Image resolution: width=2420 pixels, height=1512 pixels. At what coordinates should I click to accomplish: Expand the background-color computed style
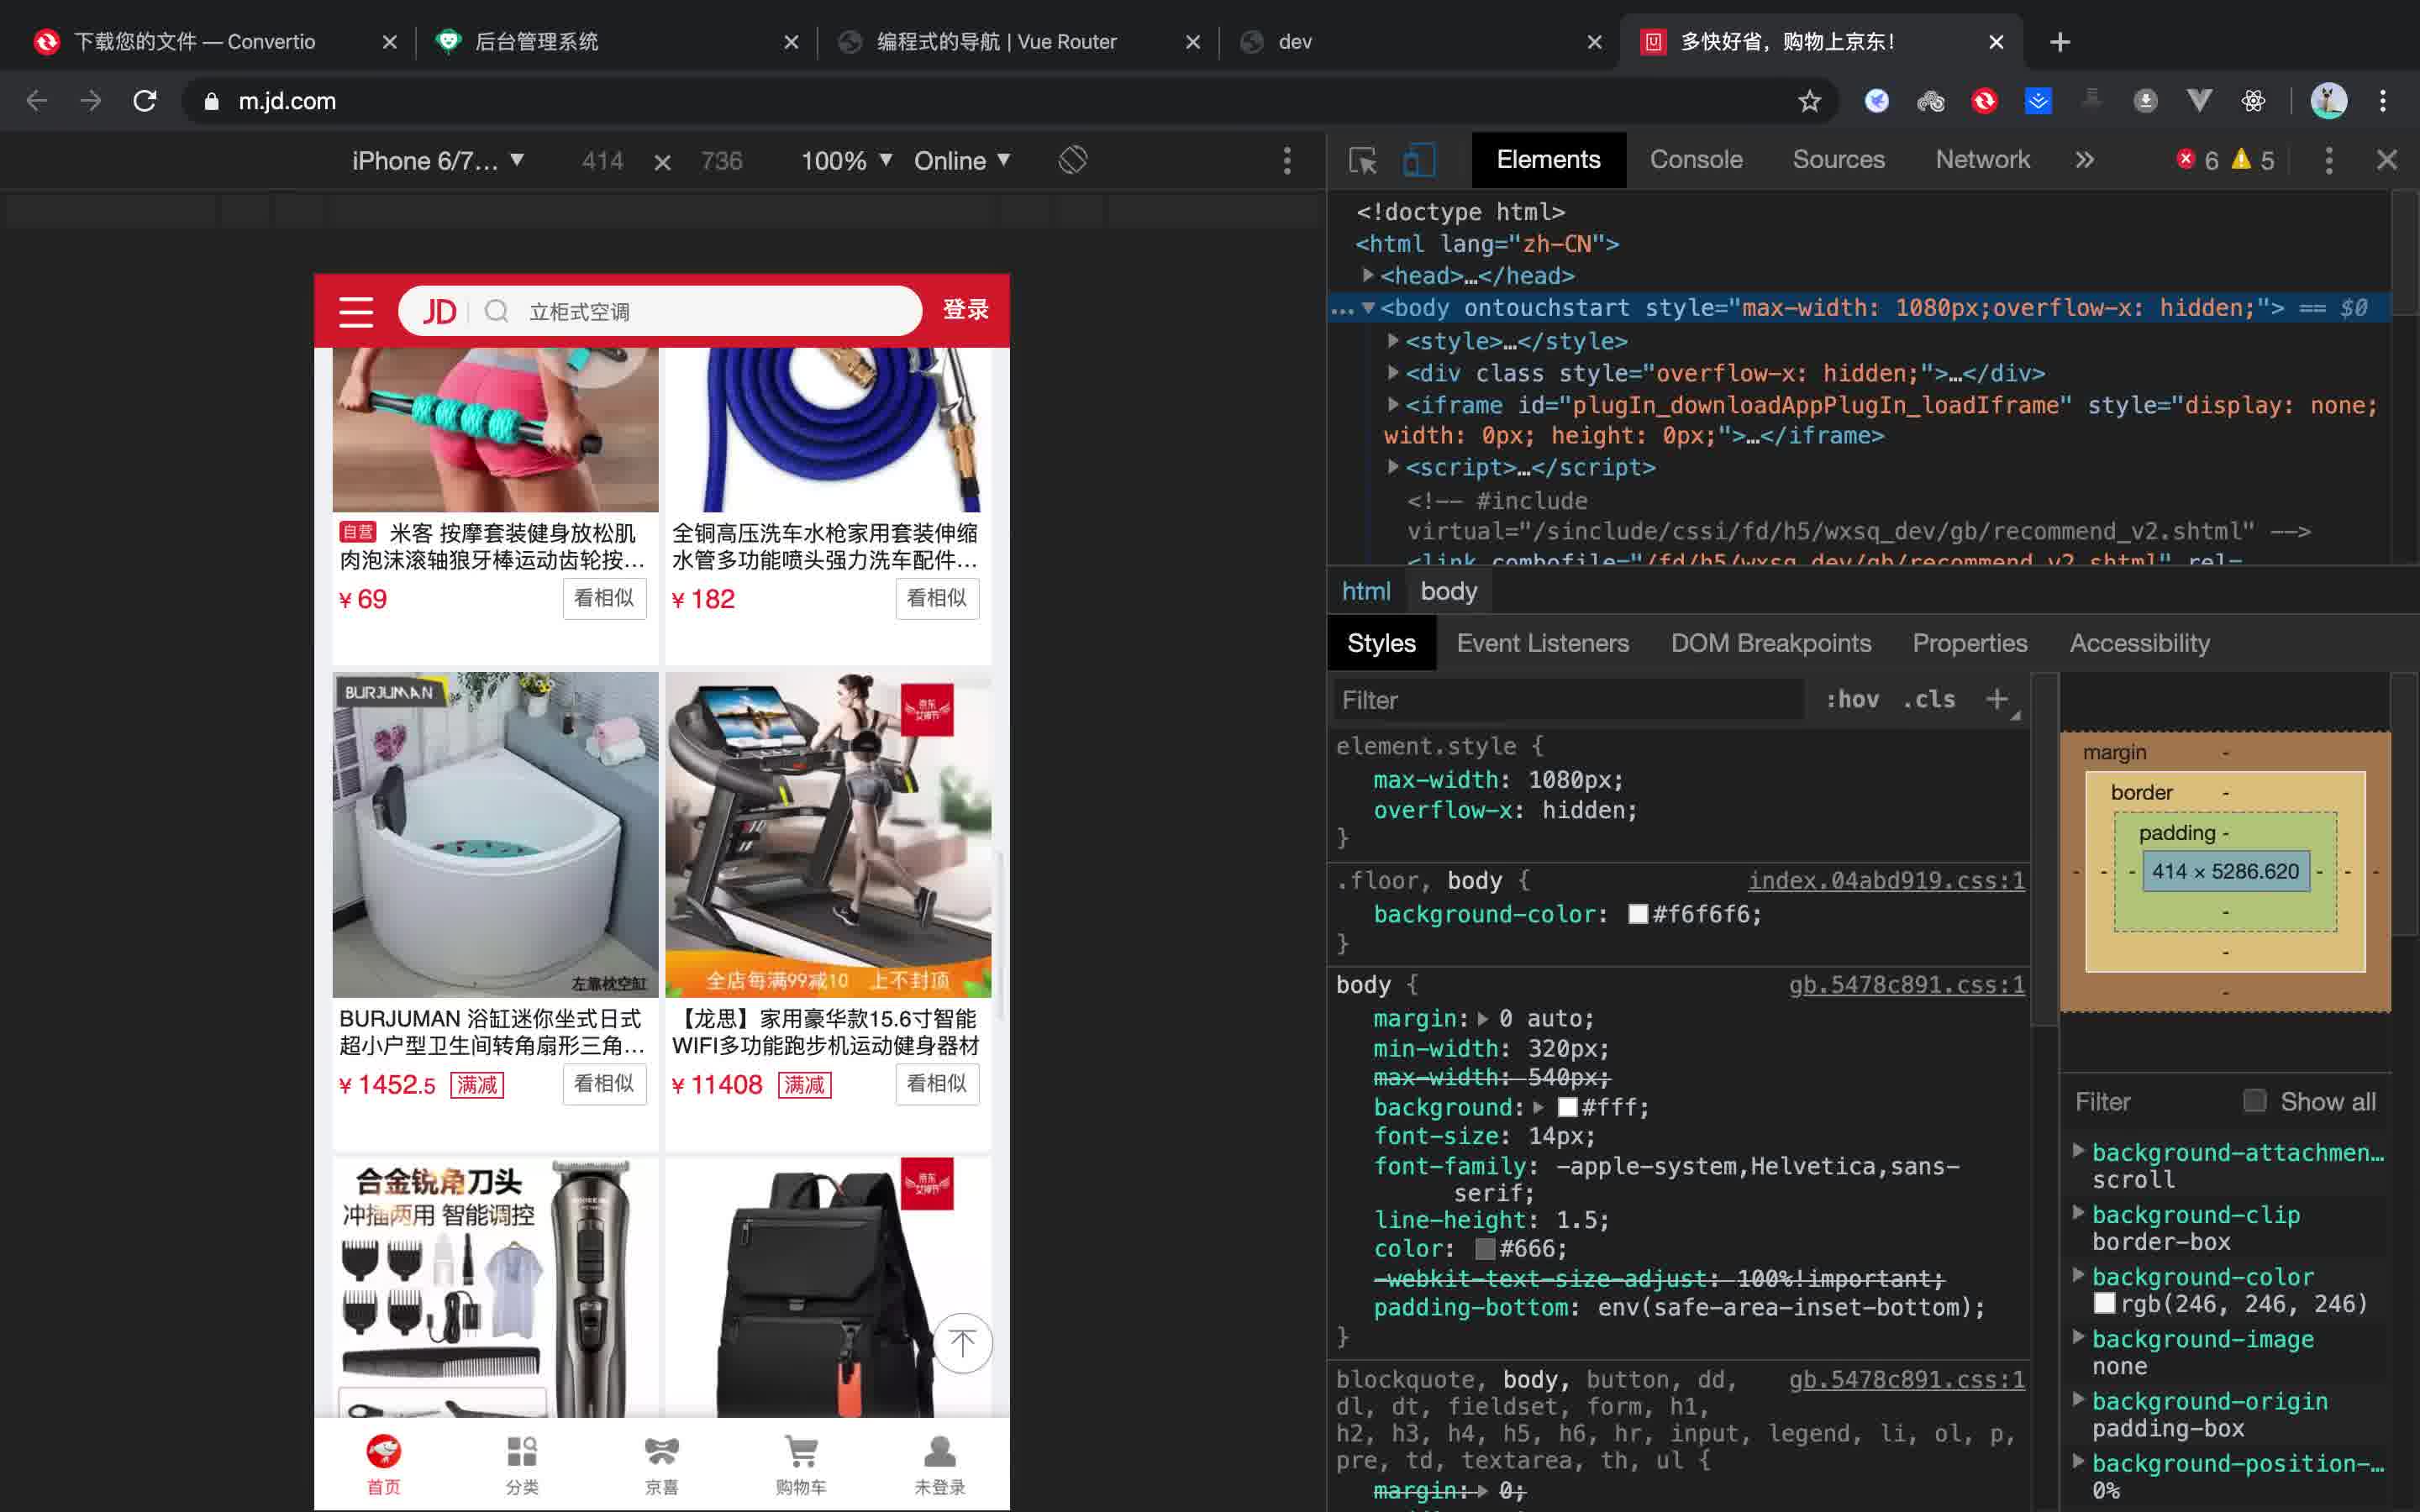(x=2077, y=1275)
